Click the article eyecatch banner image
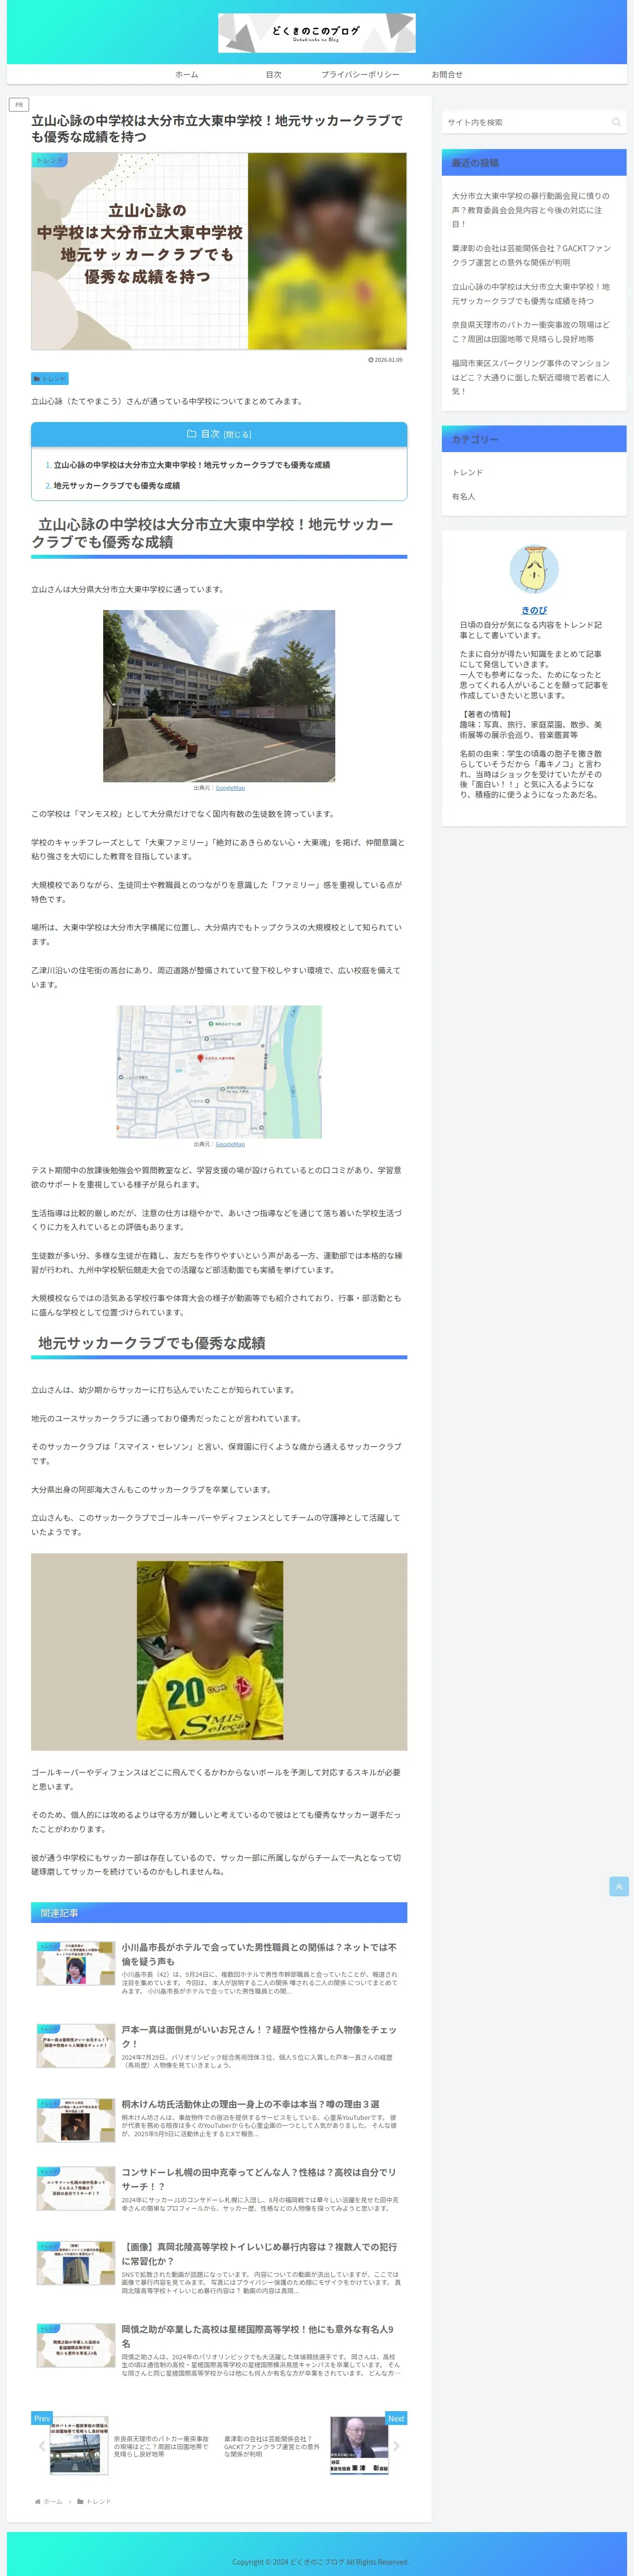This screenshot has height=2576, width=634. (219, 251)
